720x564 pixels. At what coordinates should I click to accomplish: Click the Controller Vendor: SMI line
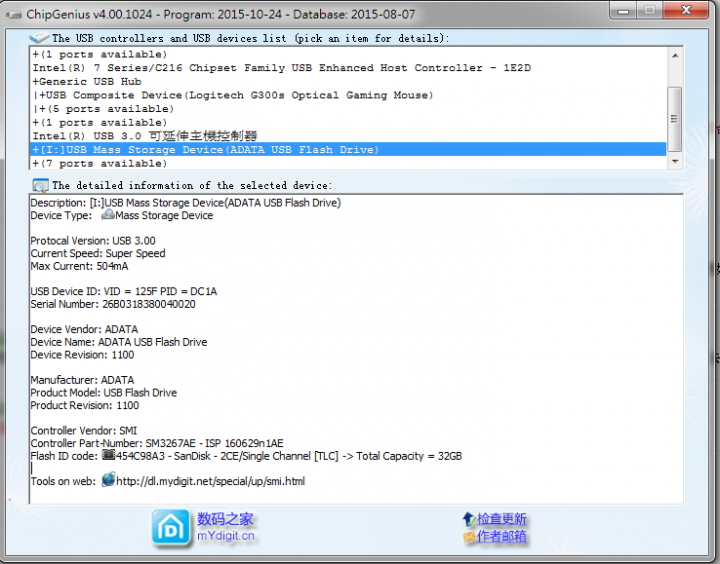[x=84, y=430]
